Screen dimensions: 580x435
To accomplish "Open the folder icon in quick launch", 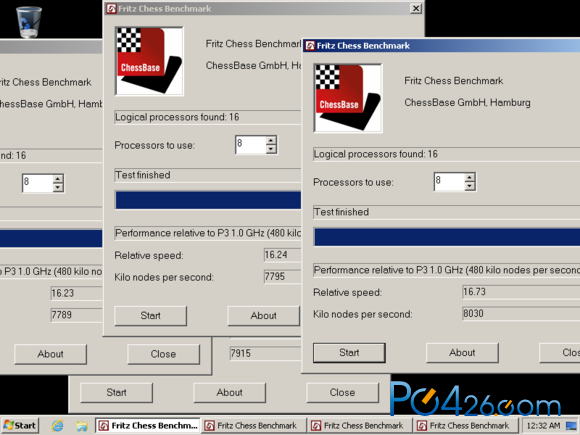I will [x=81, y=426].
